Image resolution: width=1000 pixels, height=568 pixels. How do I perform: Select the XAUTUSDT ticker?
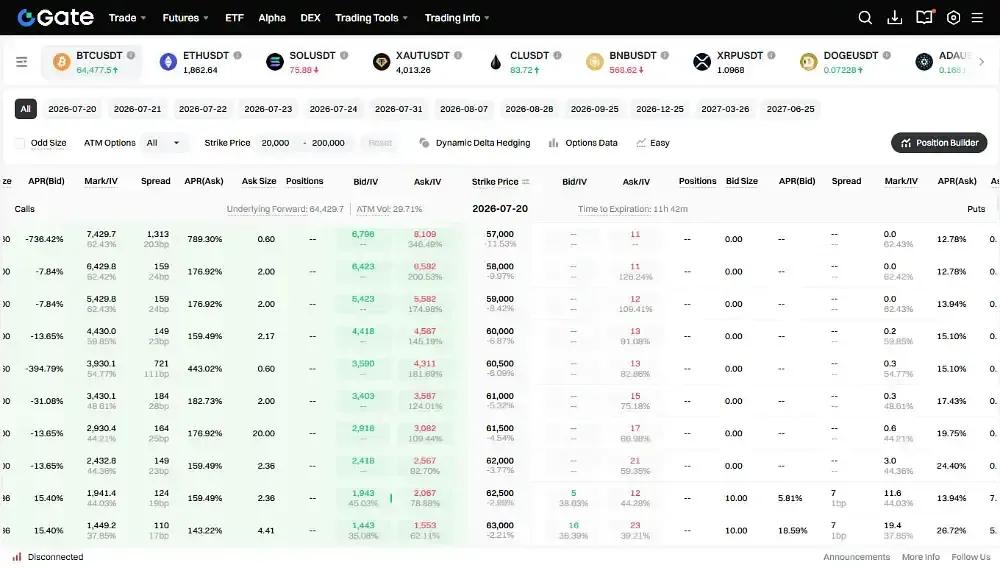click(x=417, y=62)
